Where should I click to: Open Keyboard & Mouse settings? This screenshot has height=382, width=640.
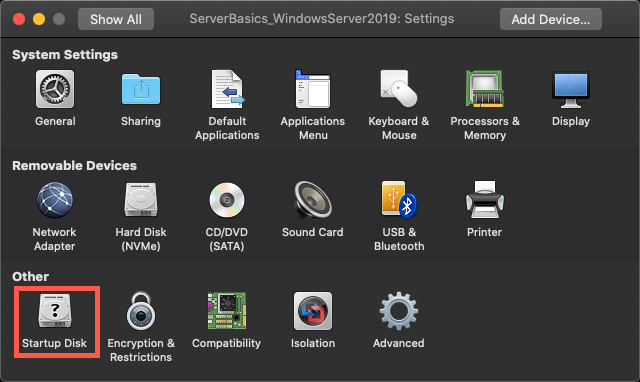pyautogui.click(x=399, y=89)
